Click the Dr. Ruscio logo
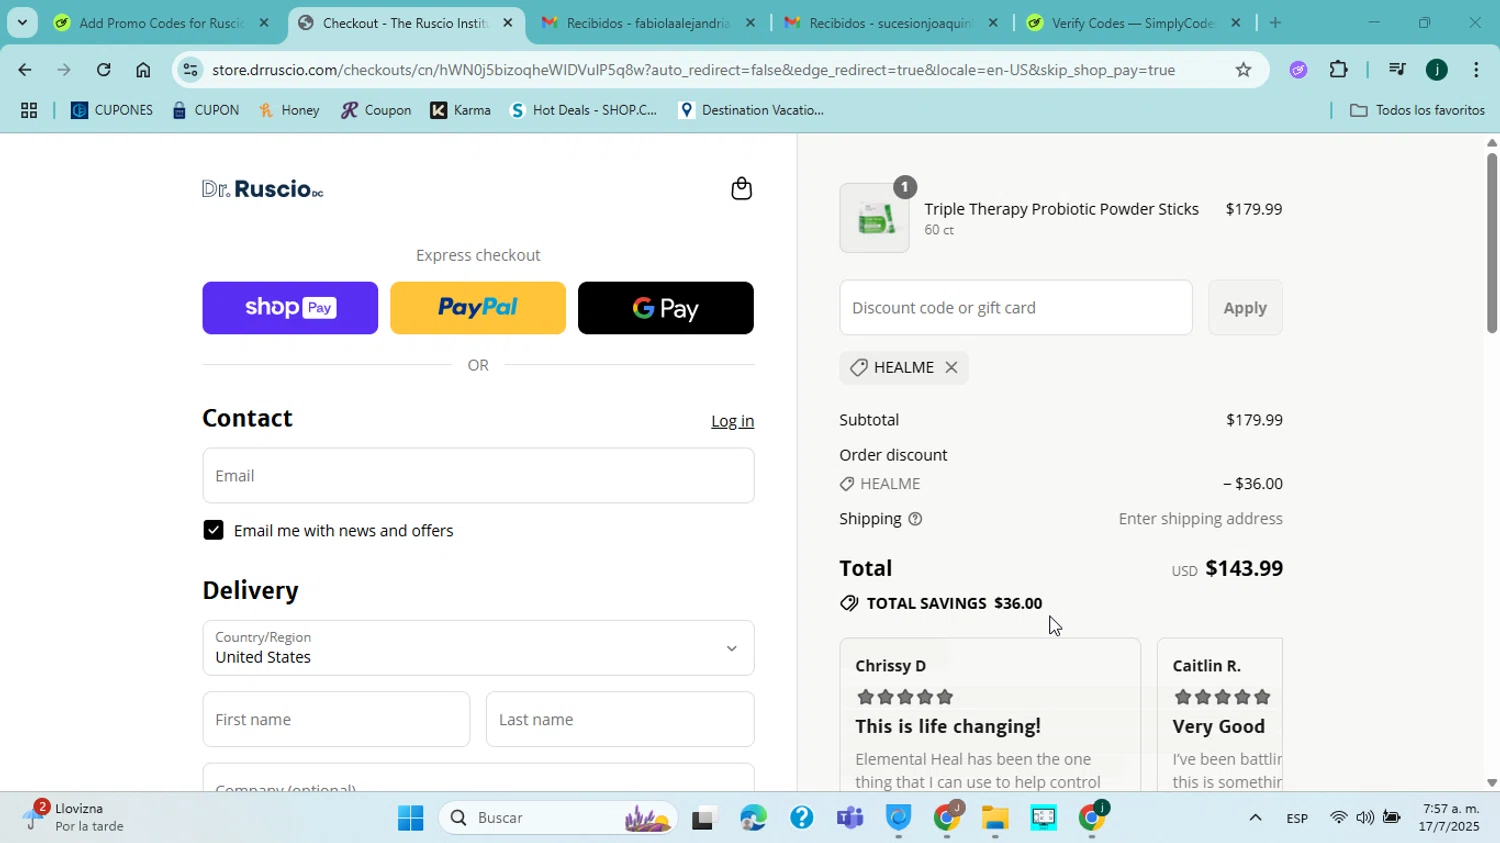Viewport: 1500px width, 843px height. click(263, 189)
